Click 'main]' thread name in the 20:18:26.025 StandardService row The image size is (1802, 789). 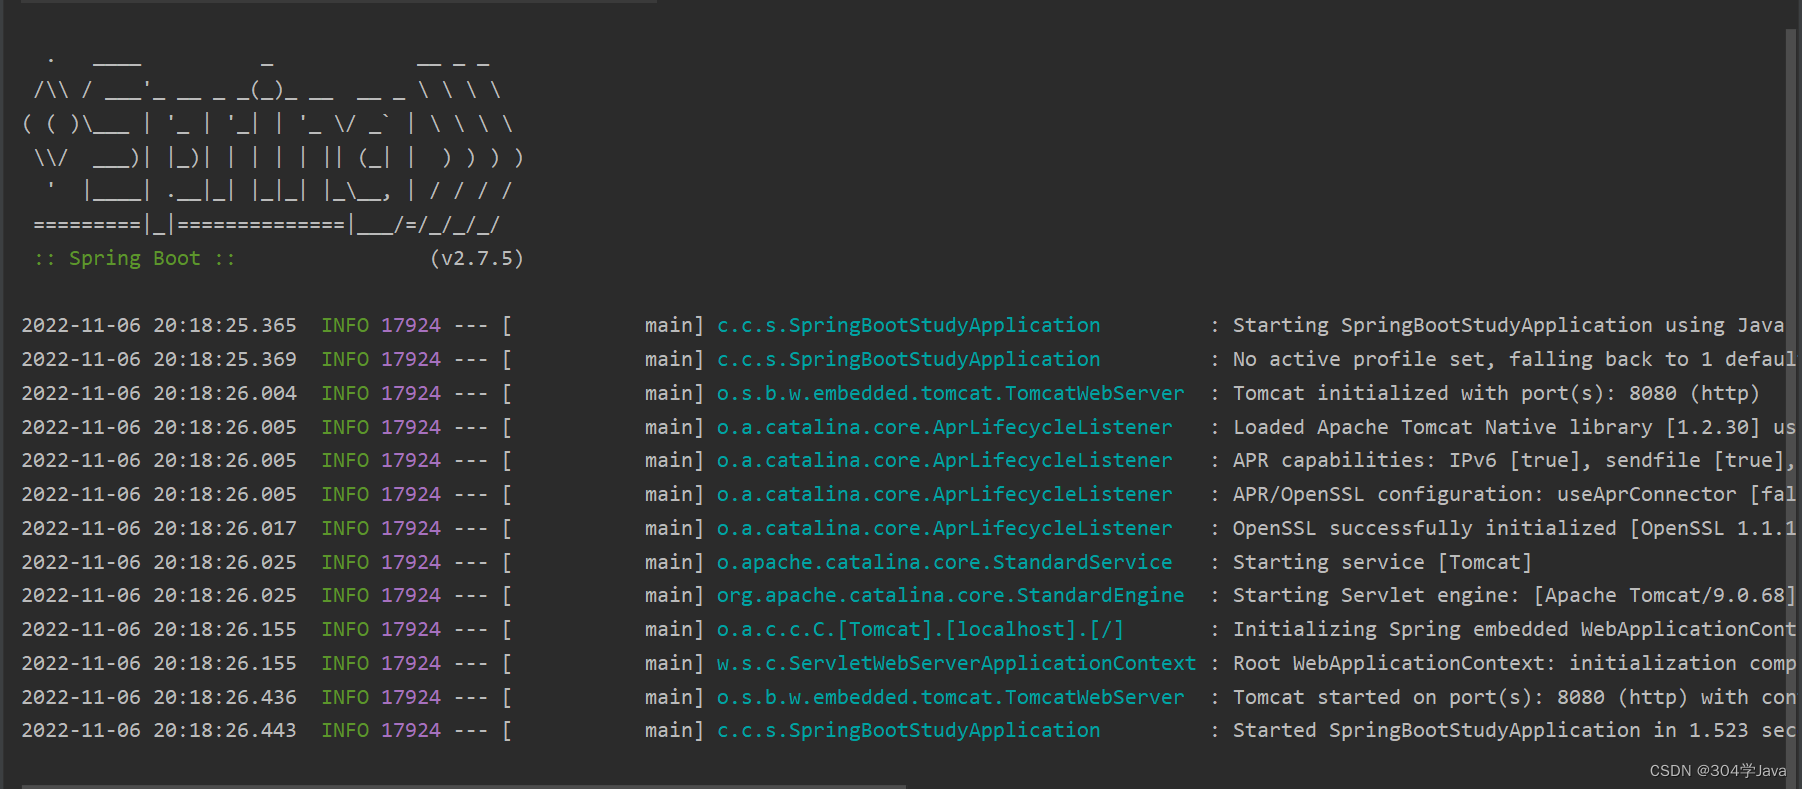point(674,562)
